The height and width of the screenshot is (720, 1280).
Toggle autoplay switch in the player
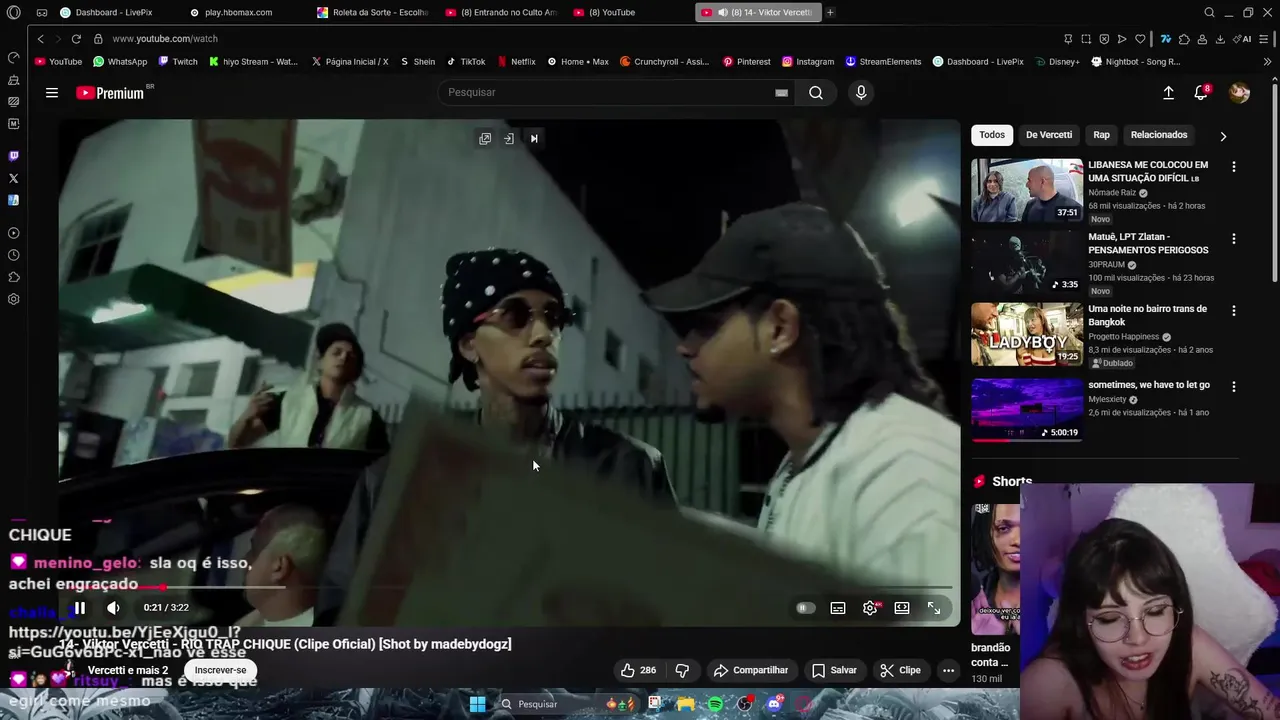click(805, 608)
